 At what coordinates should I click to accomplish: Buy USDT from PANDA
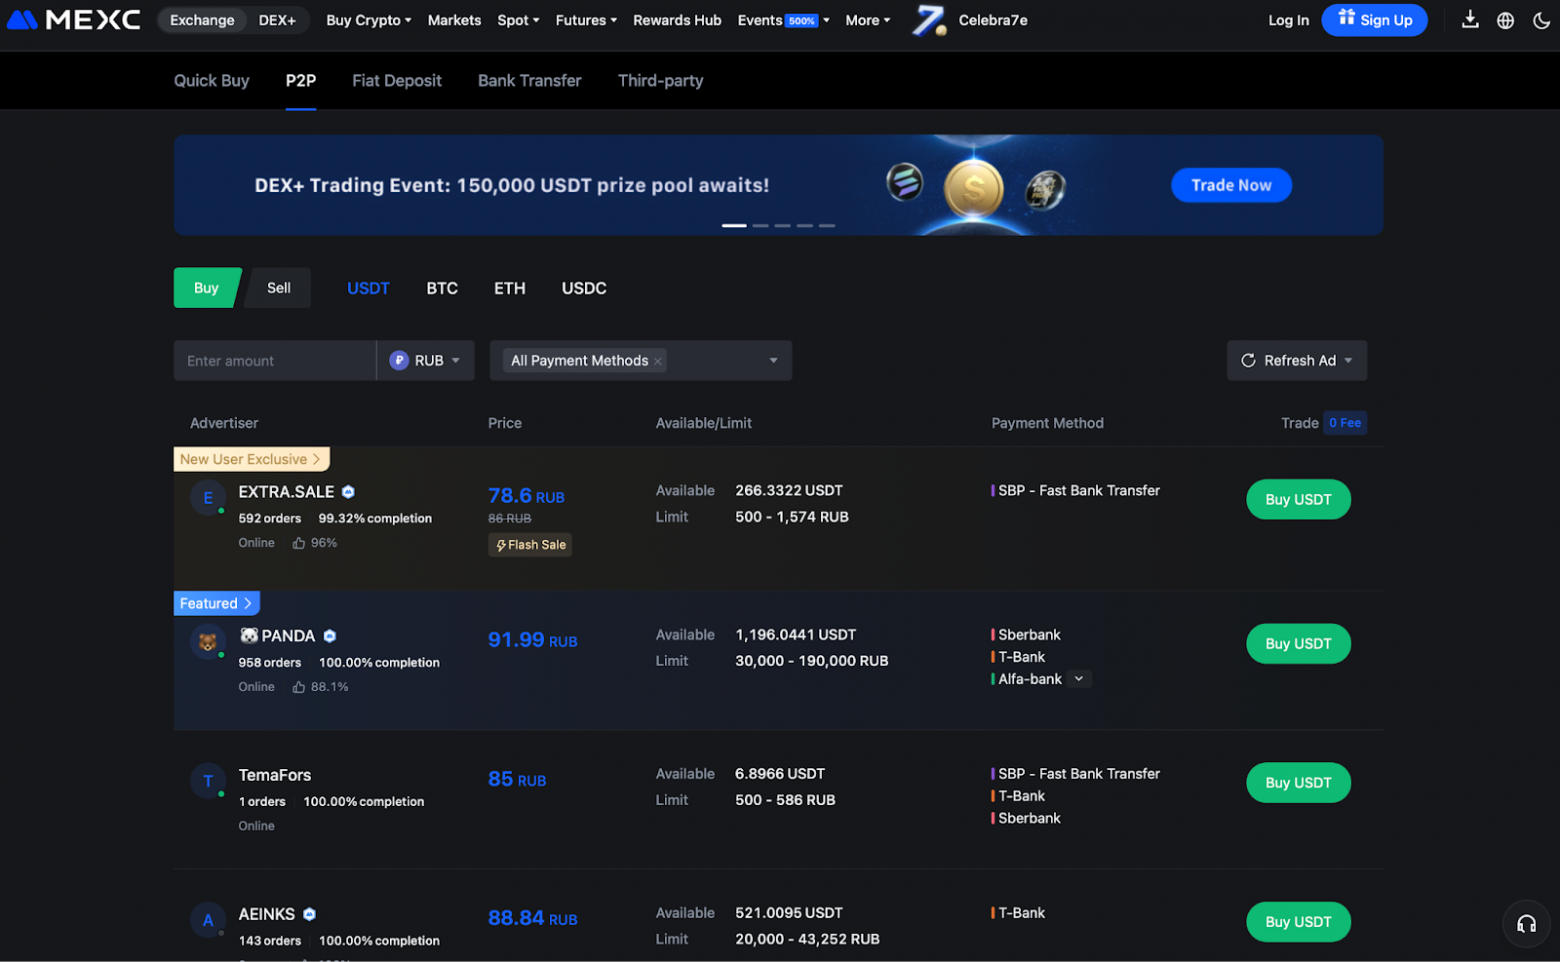click(1298, 644)
